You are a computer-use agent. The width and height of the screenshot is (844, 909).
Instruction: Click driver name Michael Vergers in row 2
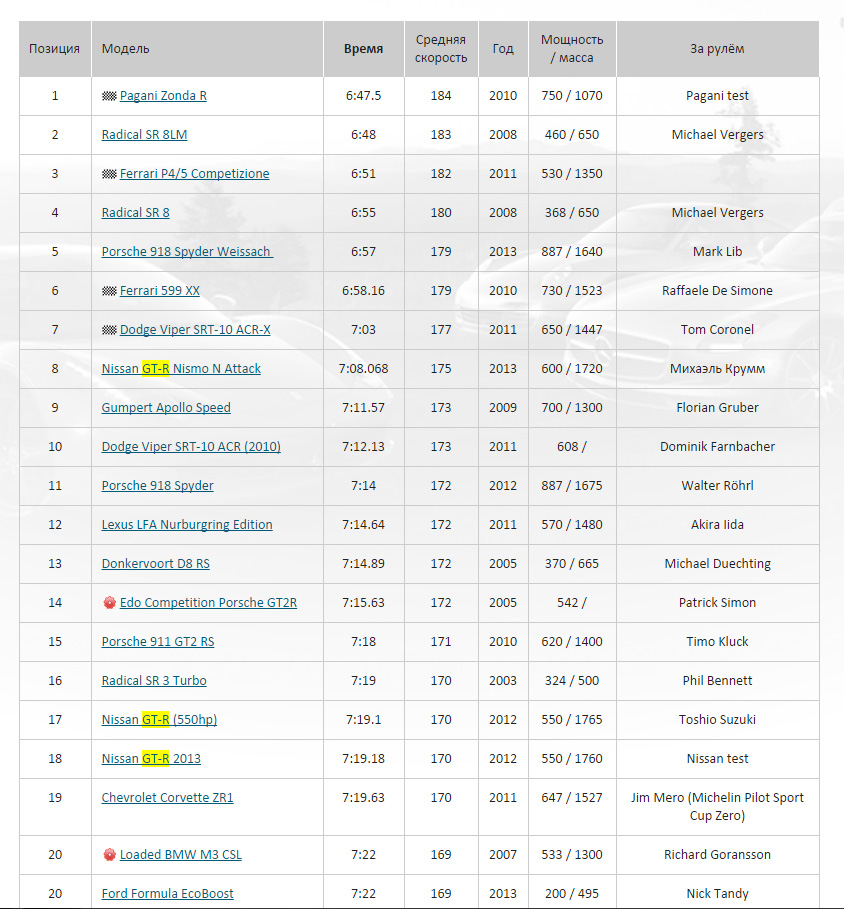pyautogui.click(x=717, y=134)
